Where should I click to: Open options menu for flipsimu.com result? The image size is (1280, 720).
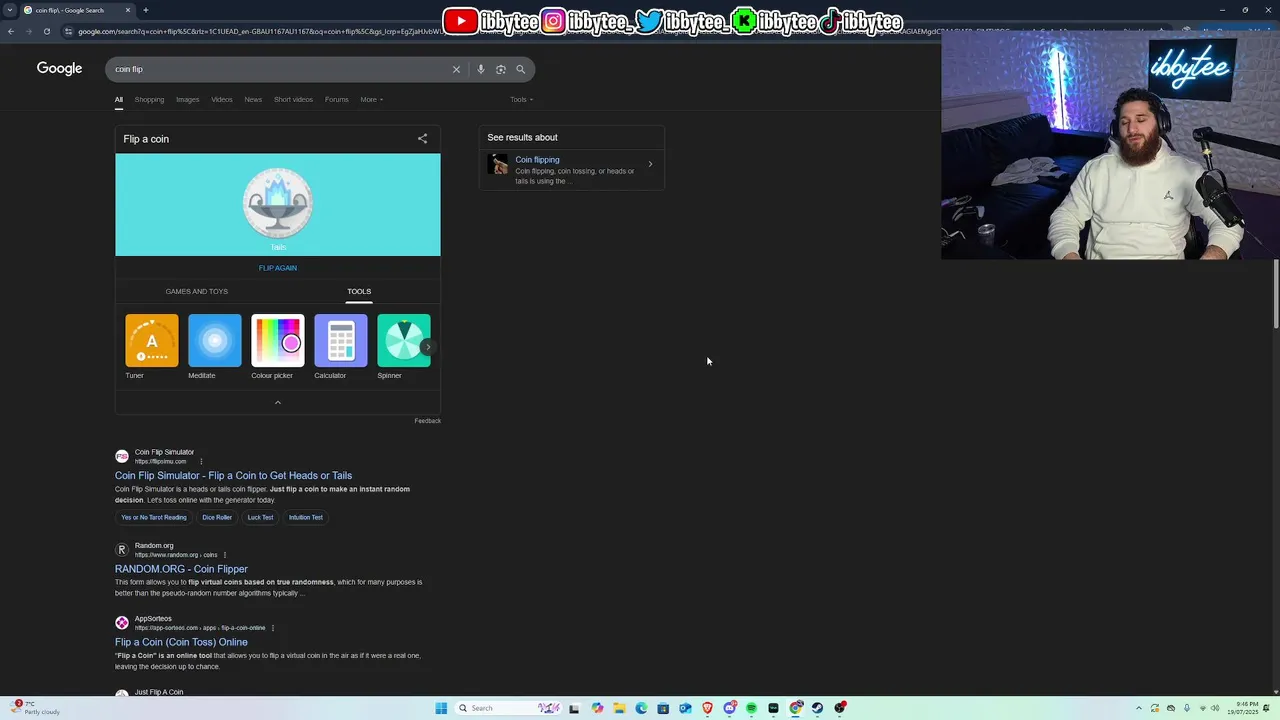point(201,462)
